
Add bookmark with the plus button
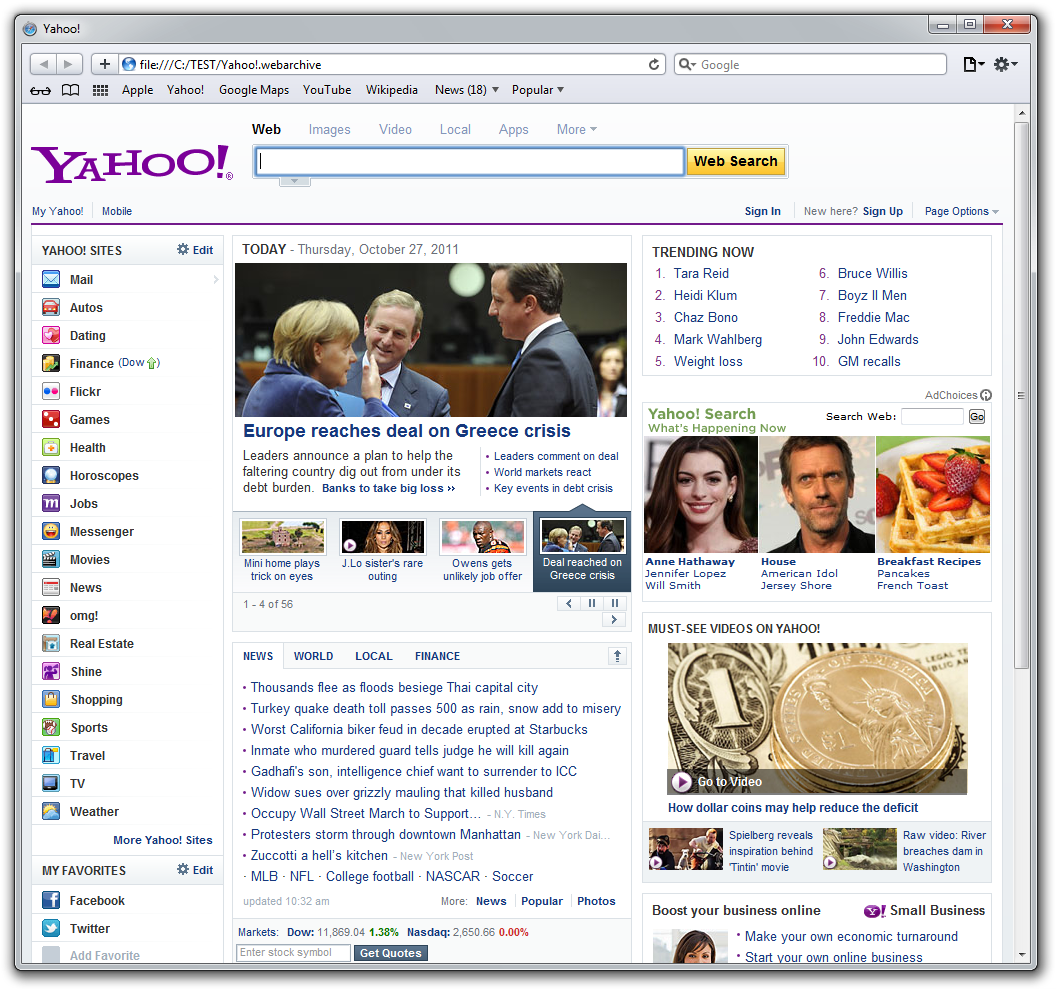click(x=104, y=65)
